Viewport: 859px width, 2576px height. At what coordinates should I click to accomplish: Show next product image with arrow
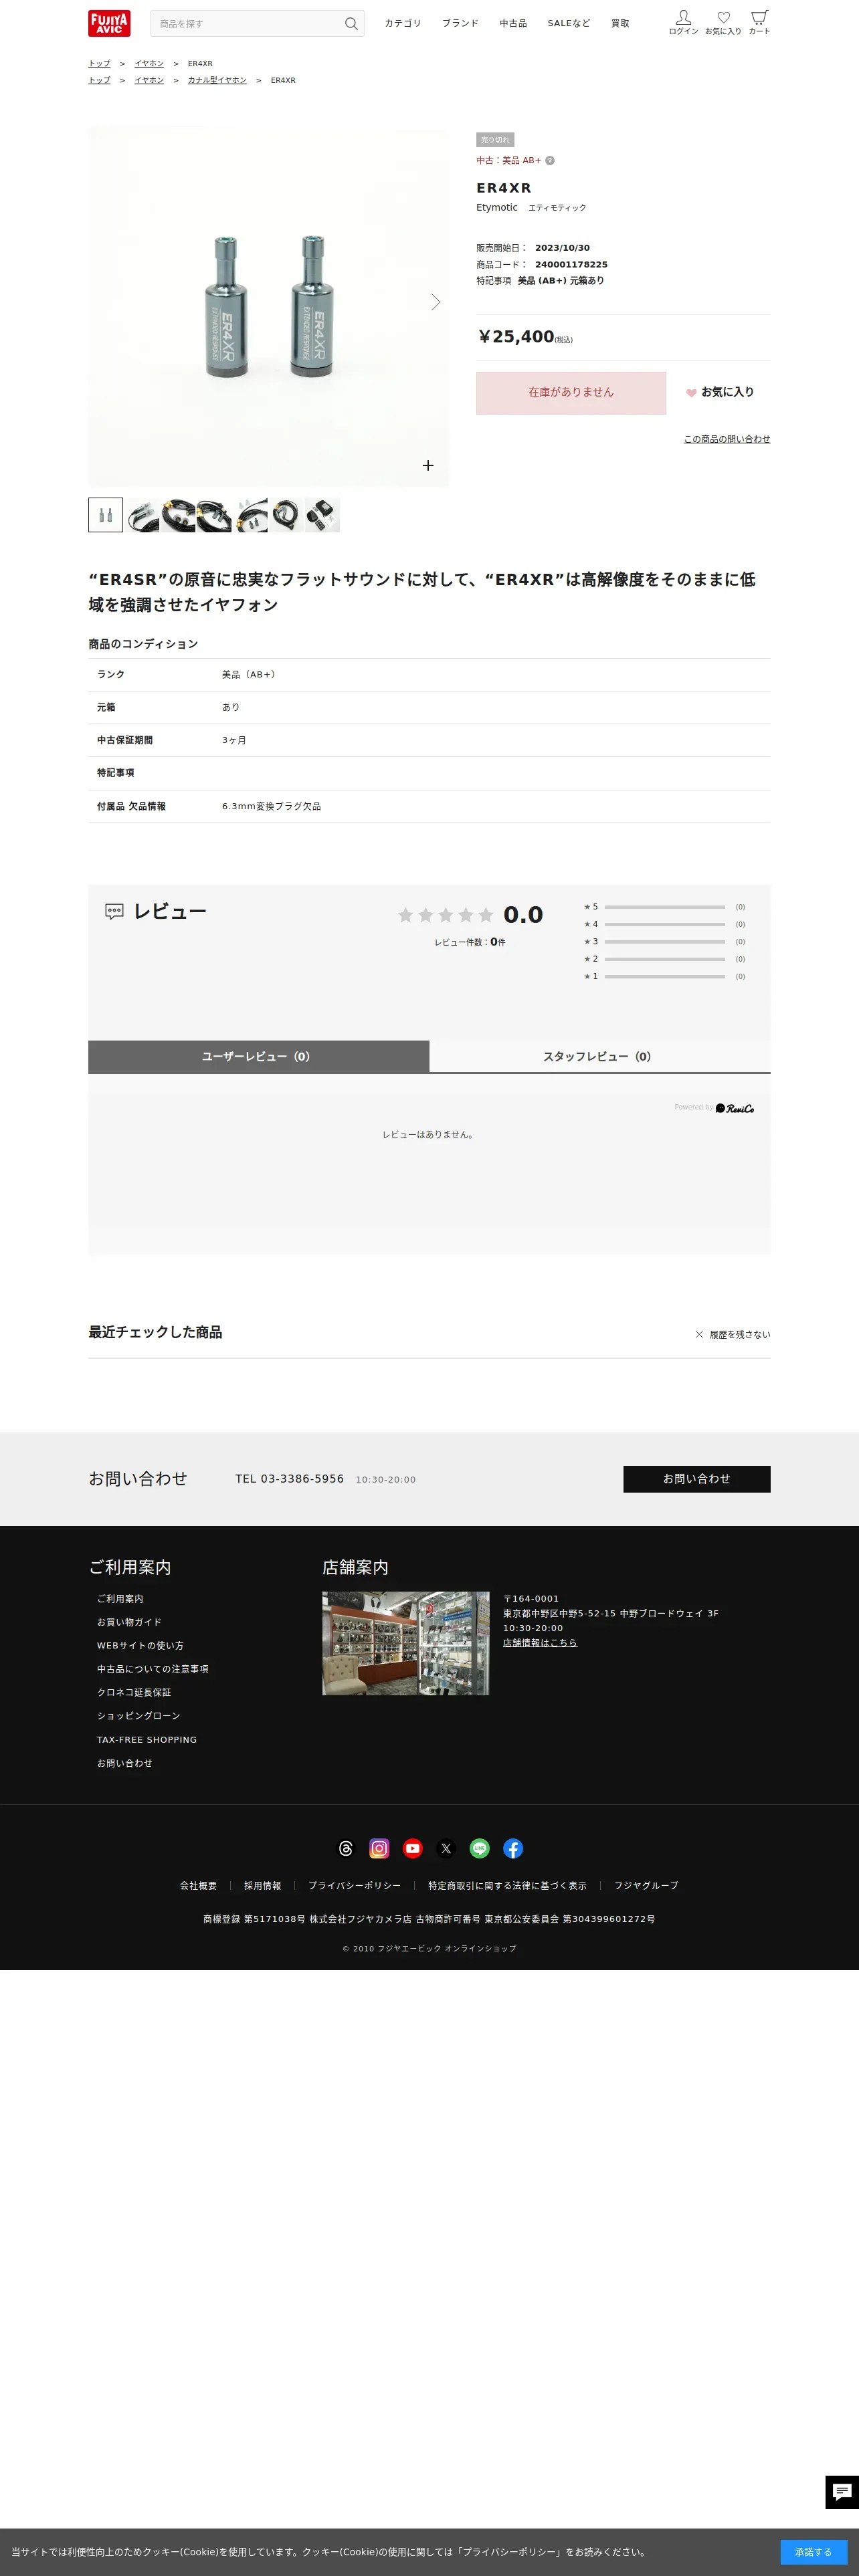[x=435, y=302]
